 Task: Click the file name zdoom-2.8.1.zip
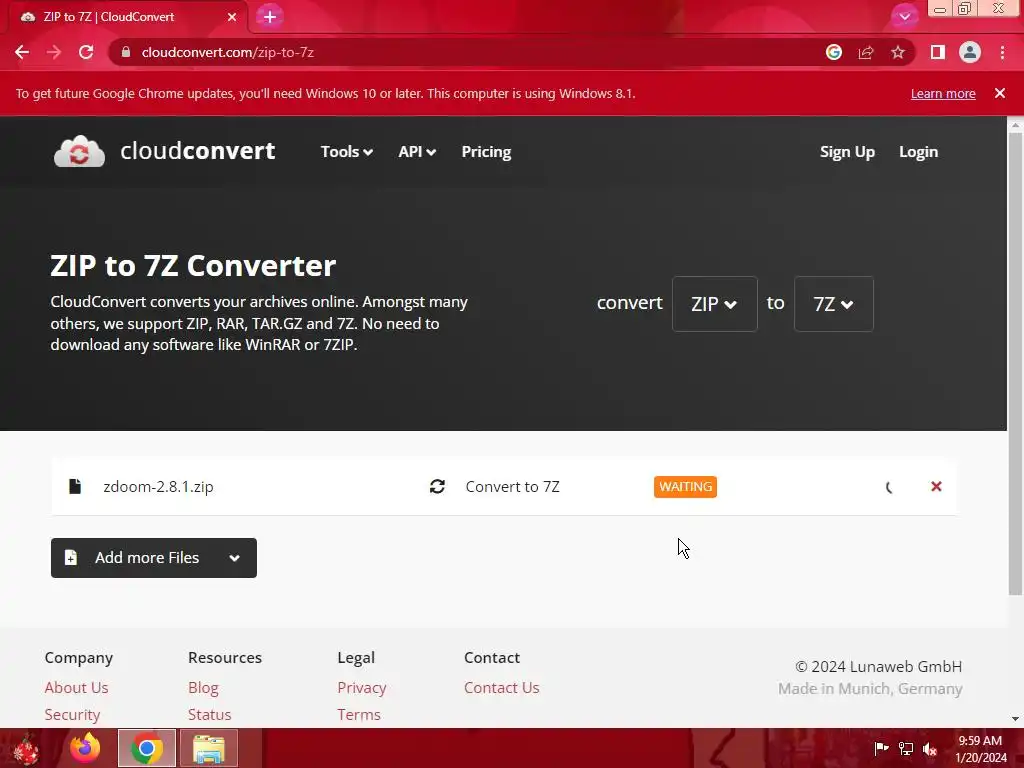click(x=158, y=487)
